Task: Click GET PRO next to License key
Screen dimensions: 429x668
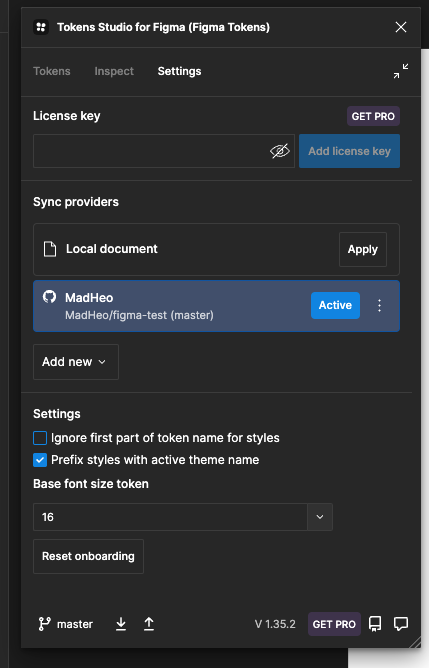Action: 373,116
